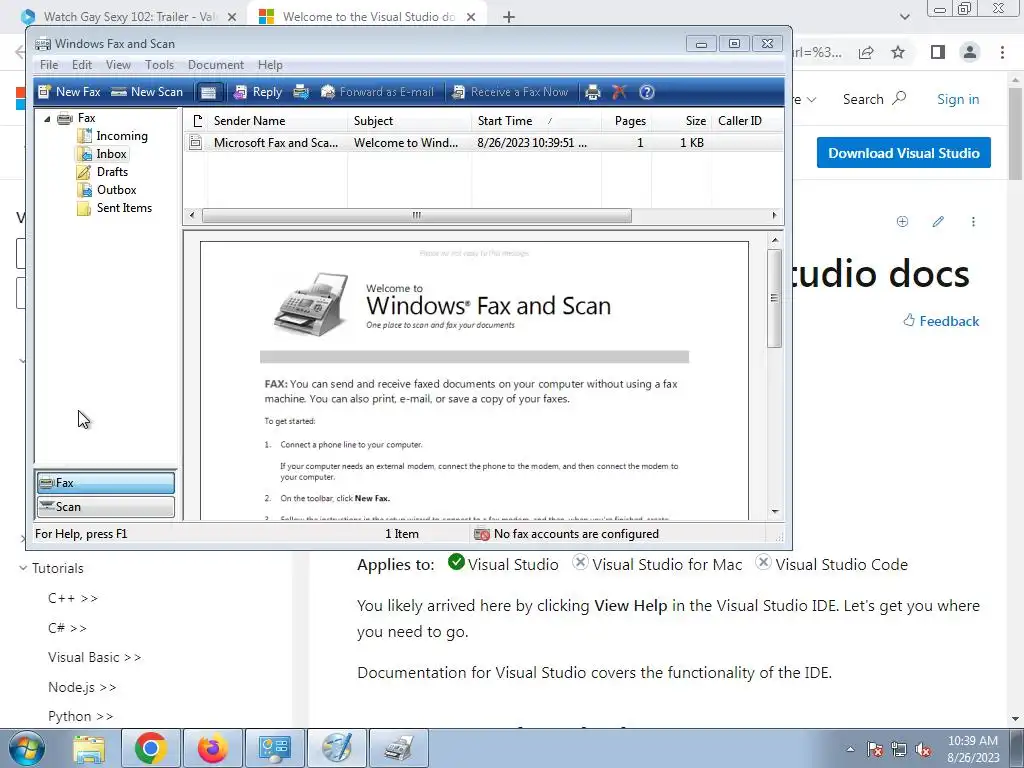Click the preview pane vertical scrollbar thumb
This screenshot has width=1024, height=768.
coord(775,298)
